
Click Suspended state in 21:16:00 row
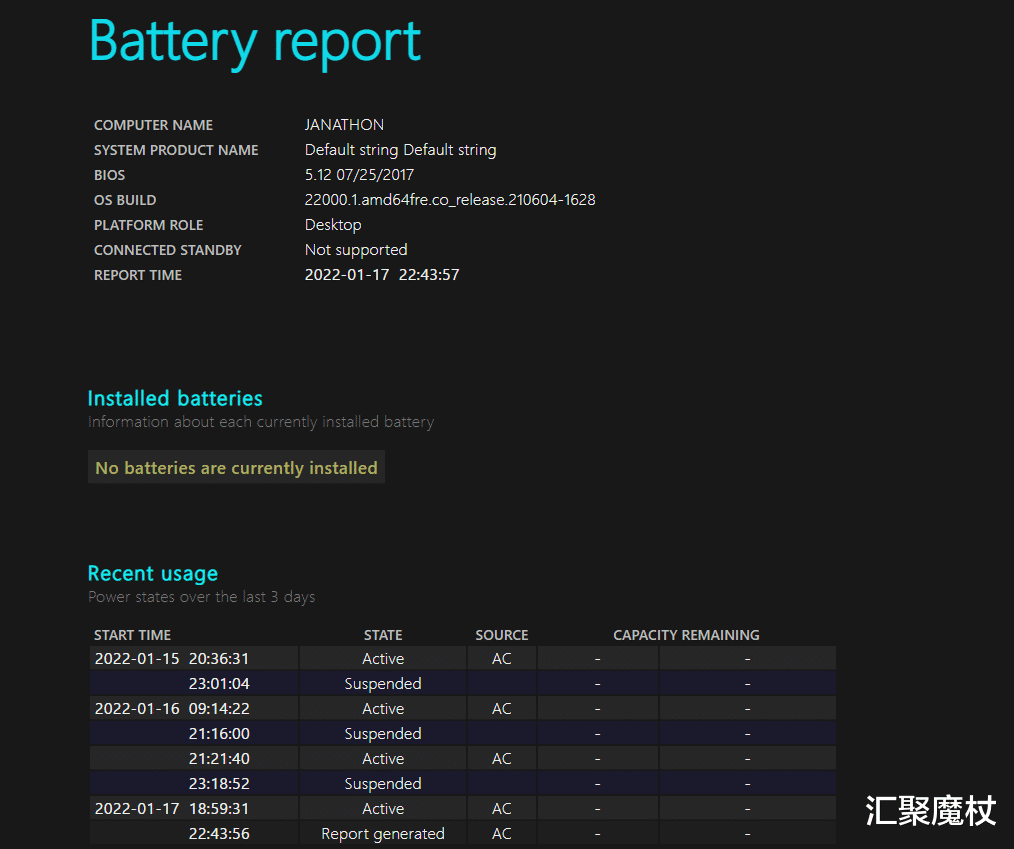tap(383, 734)
